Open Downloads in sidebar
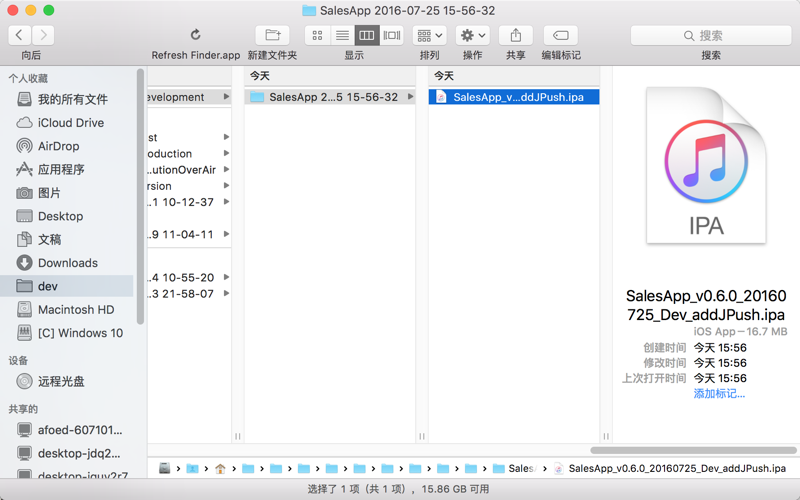Screen dimensions: 800x500 point(67,263)
